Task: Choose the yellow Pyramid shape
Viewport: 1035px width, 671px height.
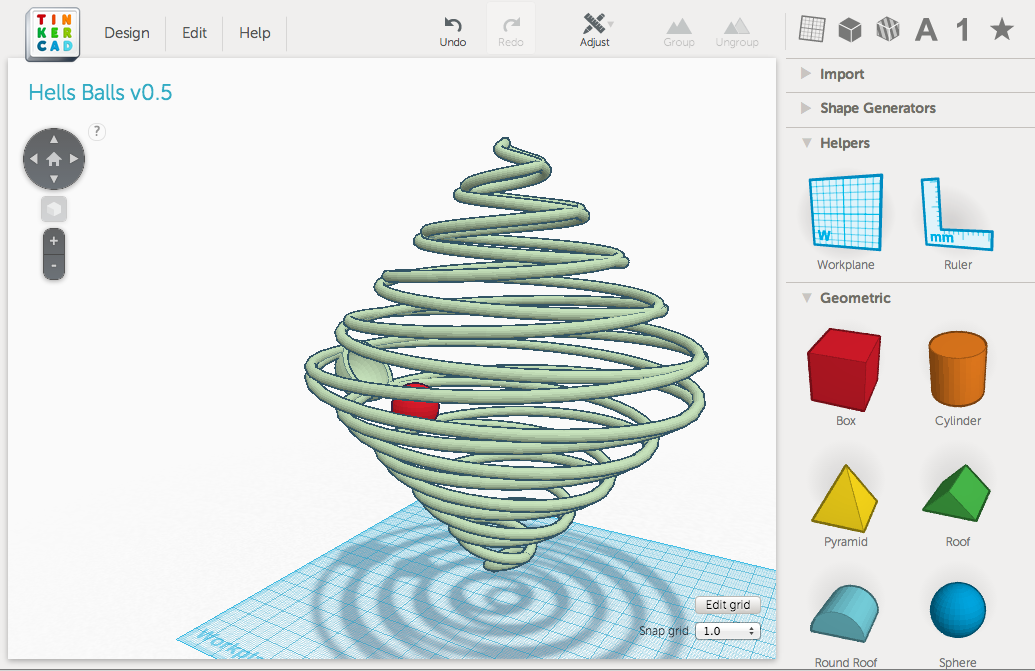Action: click(x=845, y=505)
